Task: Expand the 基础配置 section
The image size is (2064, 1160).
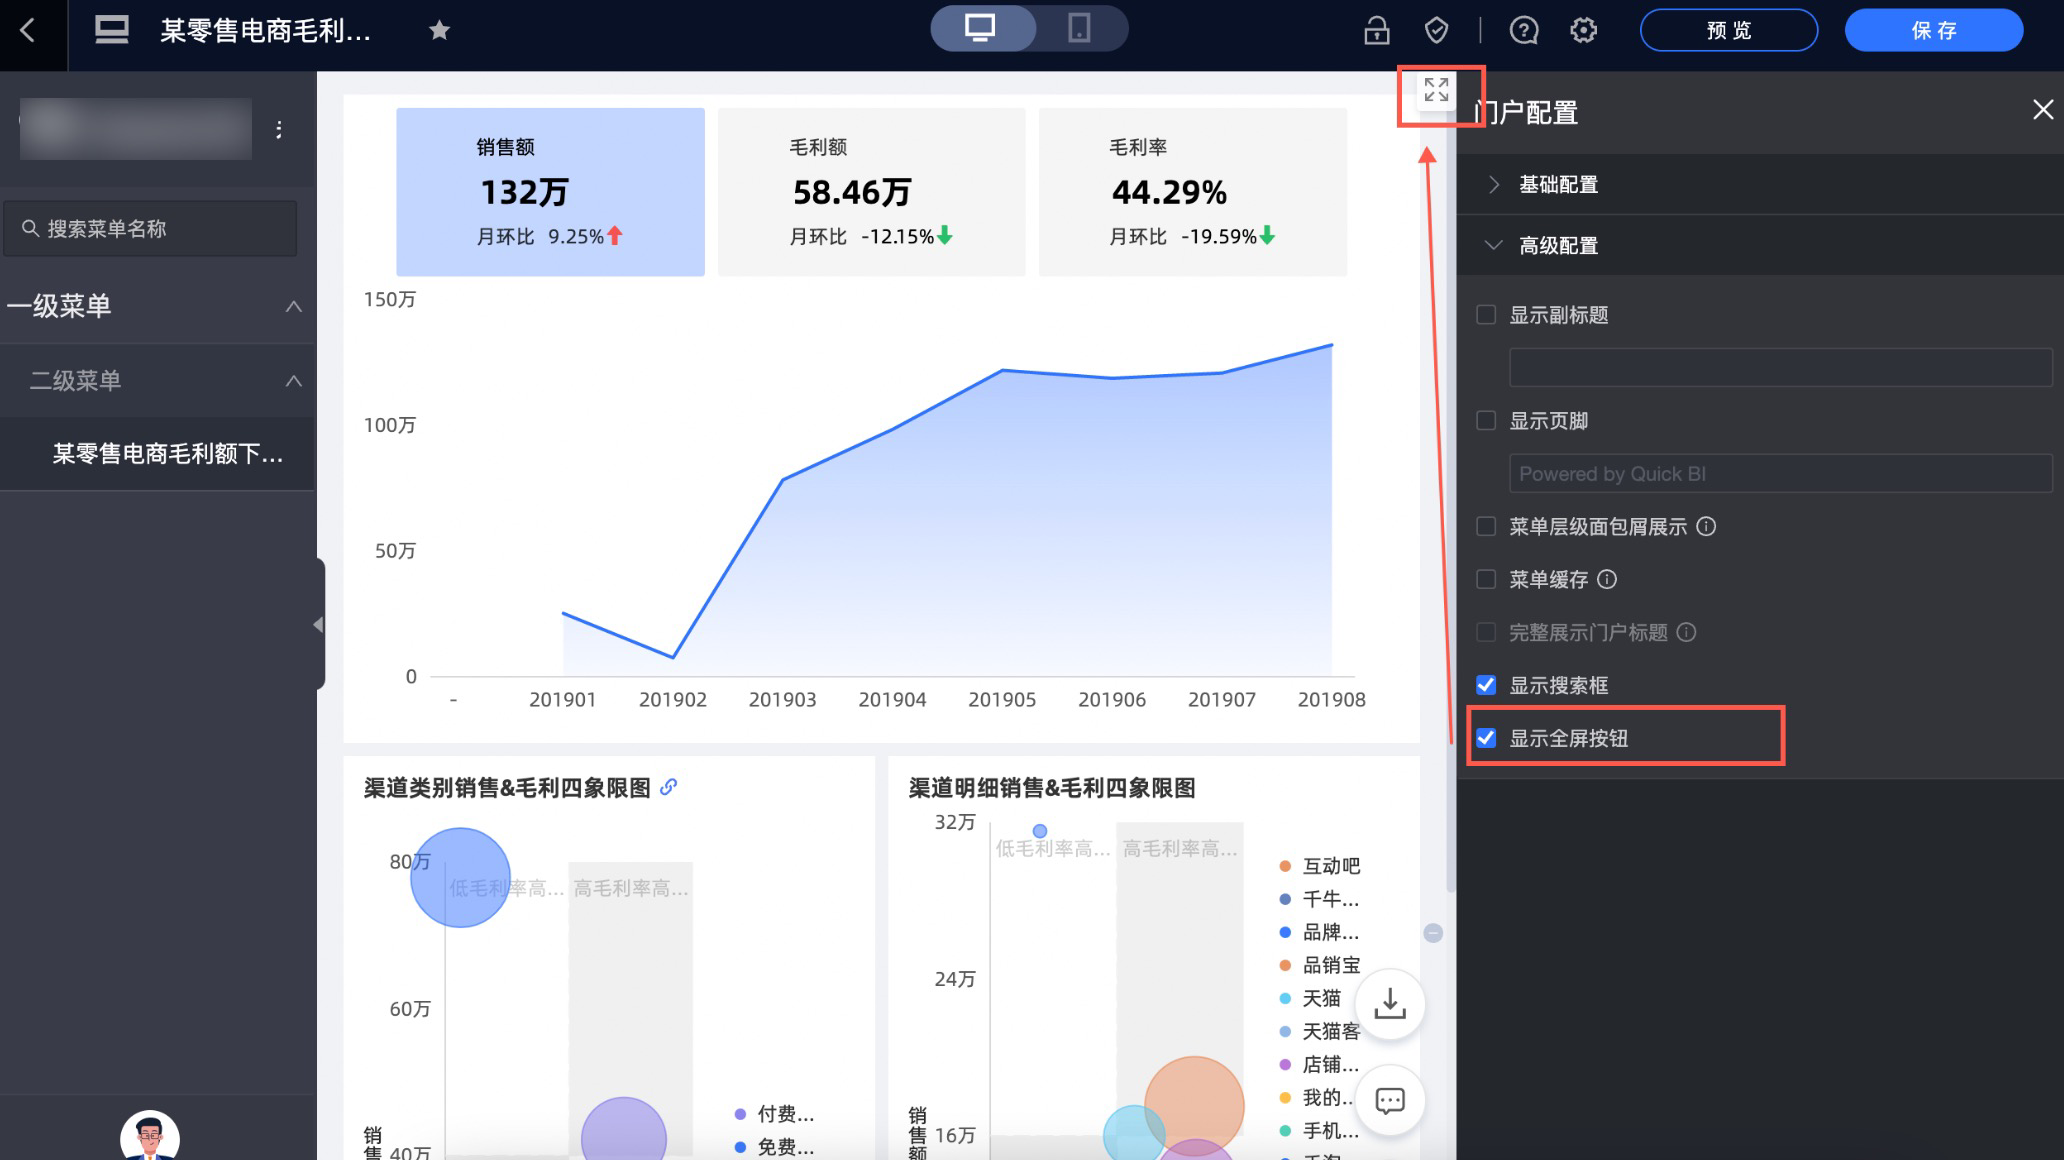Action: [x=1760, y=184]
